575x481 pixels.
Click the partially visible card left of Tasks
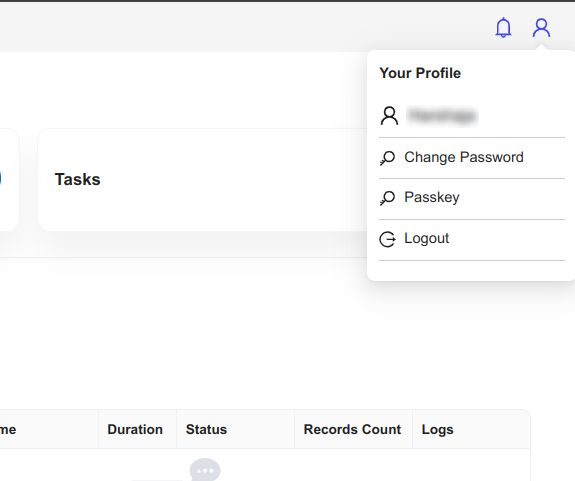[x=9, y=180]
